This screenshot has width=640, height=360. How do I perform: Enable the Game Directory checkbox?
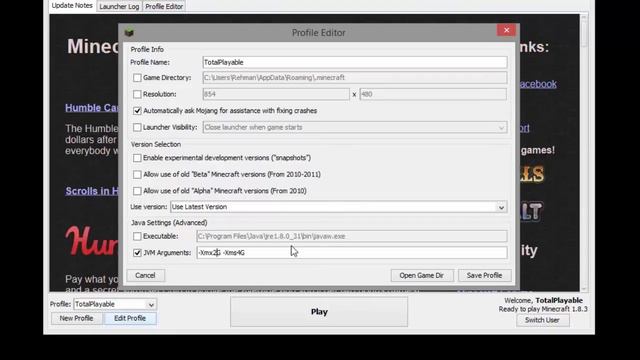pyautogui.click(x=137, y=78)
